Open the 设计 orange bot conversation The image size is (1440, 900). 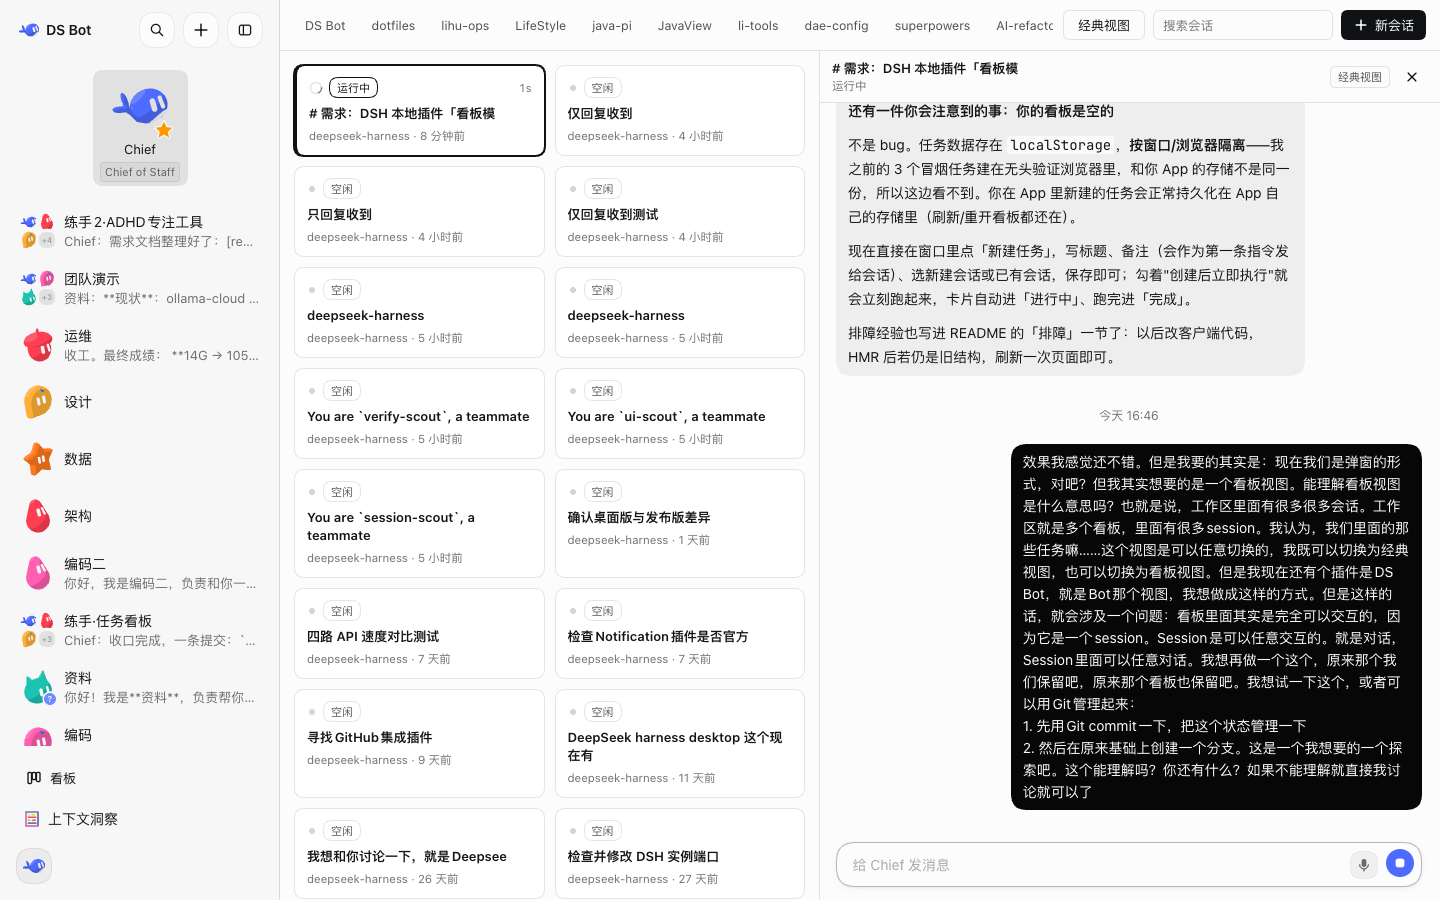point(140,402)
